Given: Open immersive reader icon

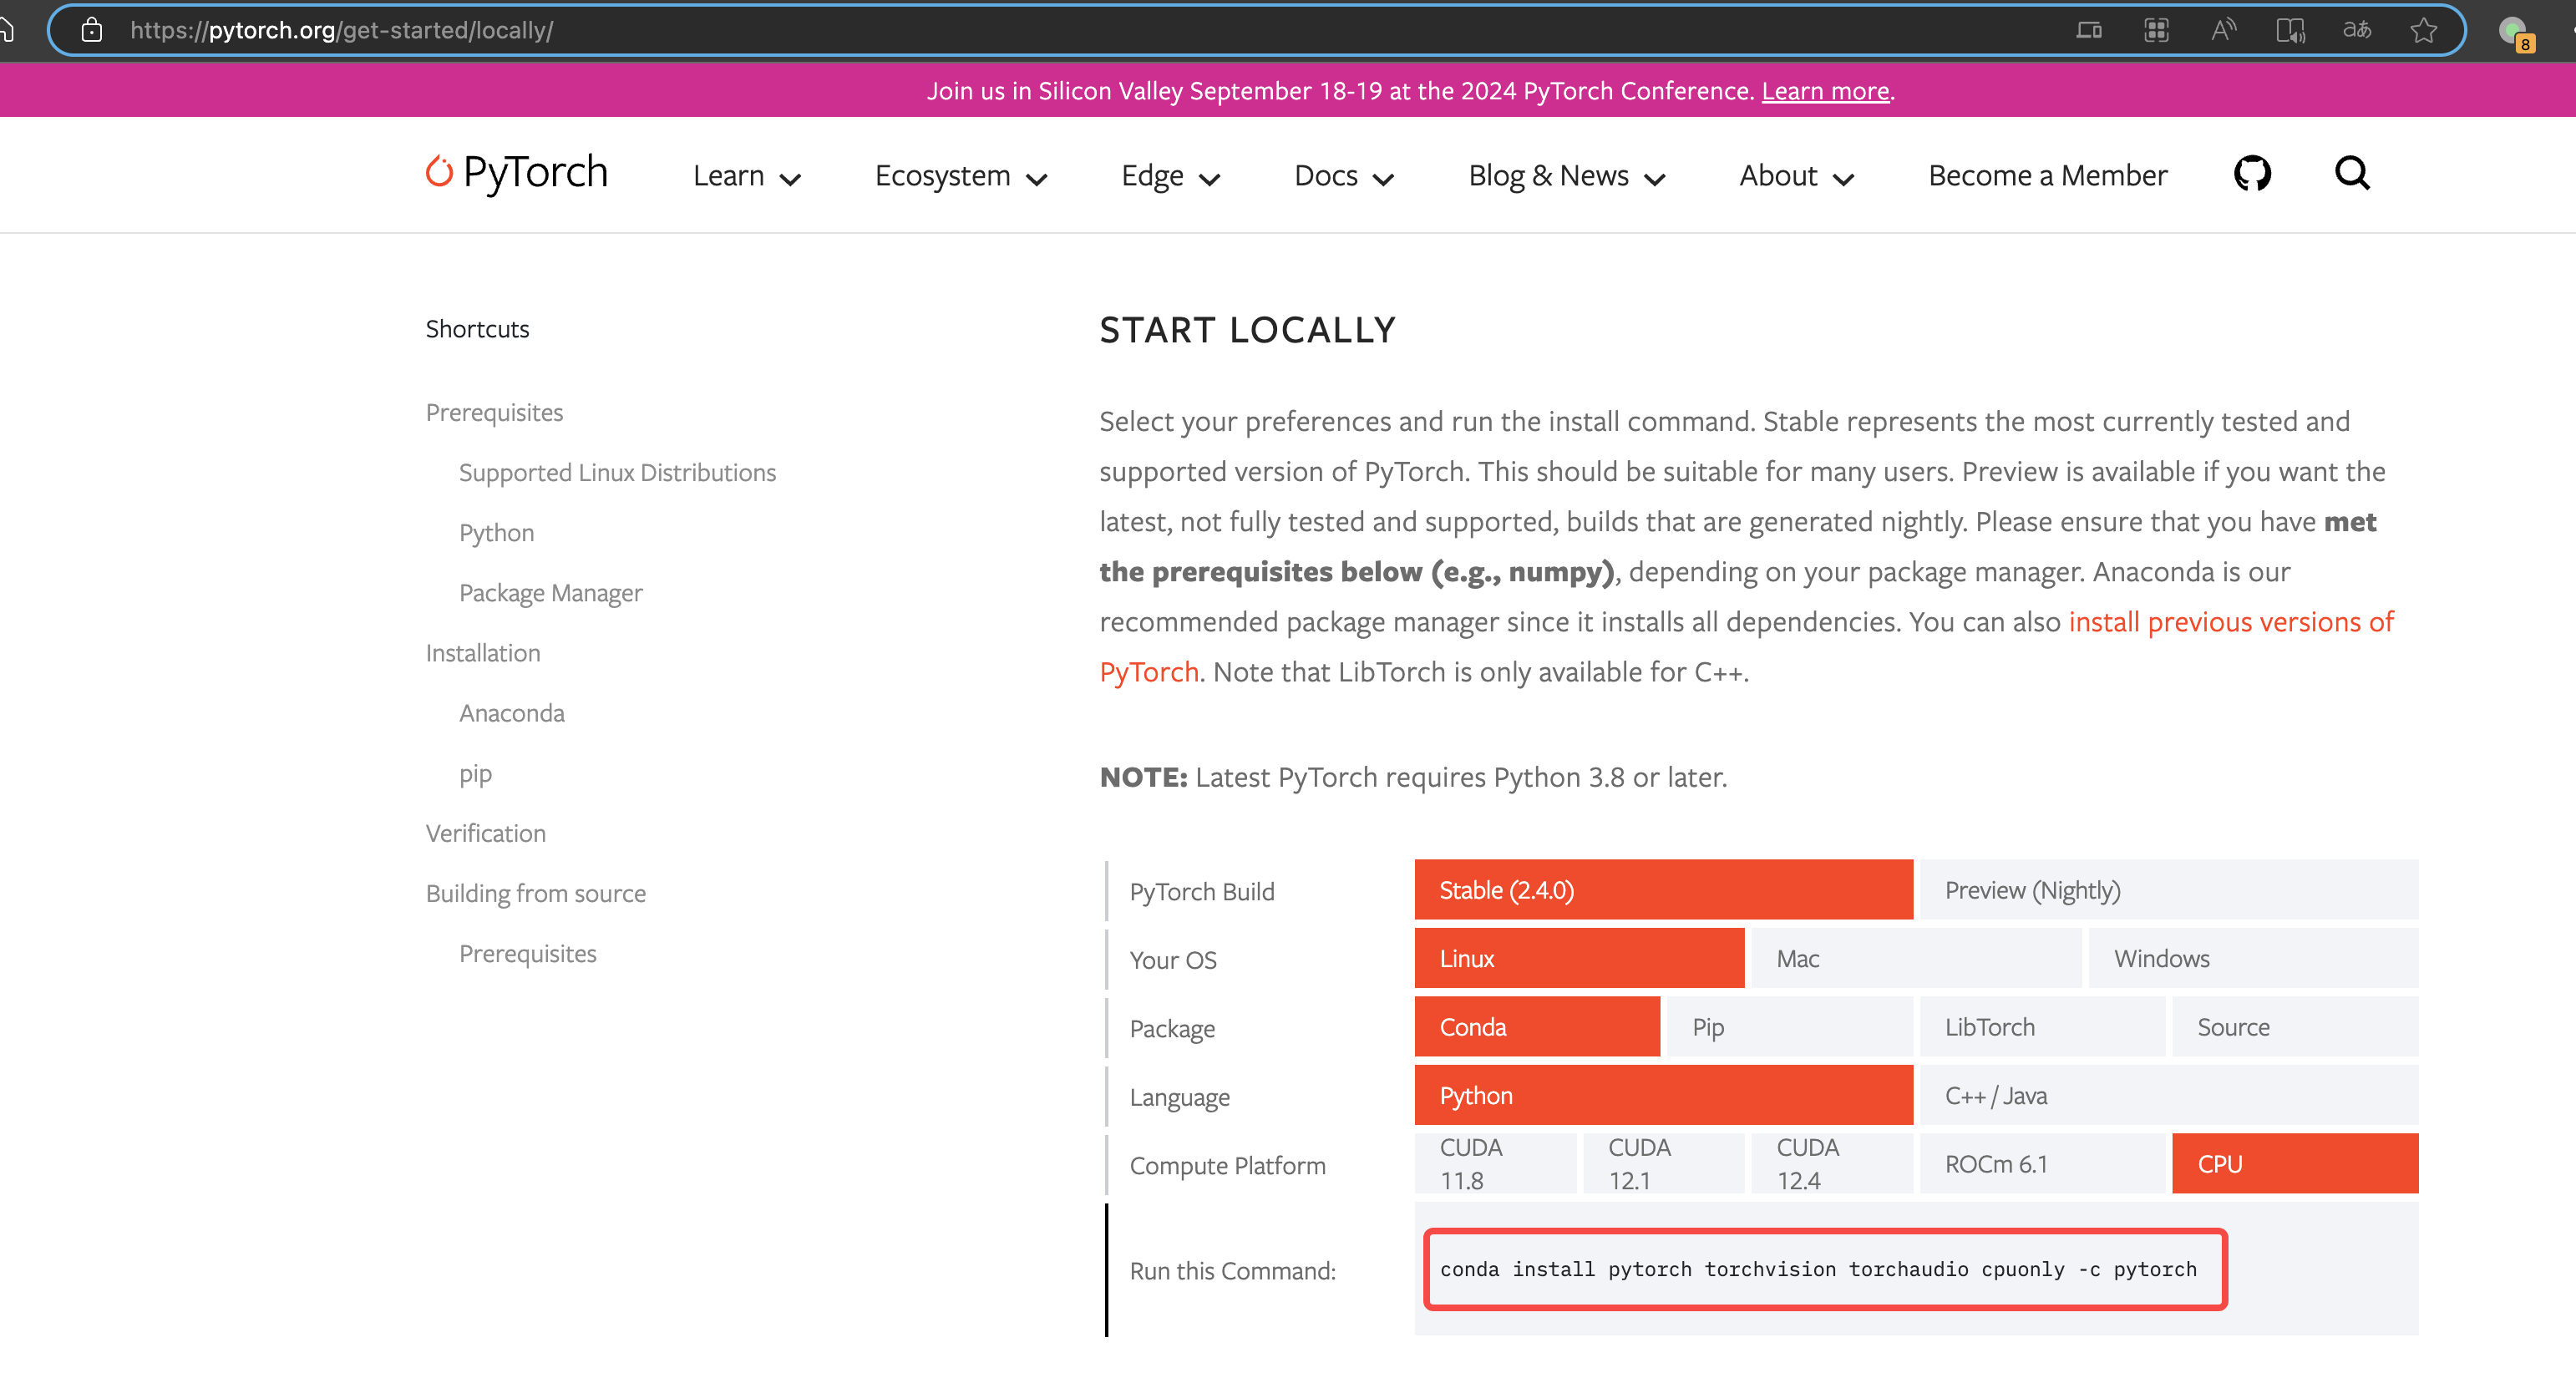Looking at the screenshot, I should coord(2290,30).
